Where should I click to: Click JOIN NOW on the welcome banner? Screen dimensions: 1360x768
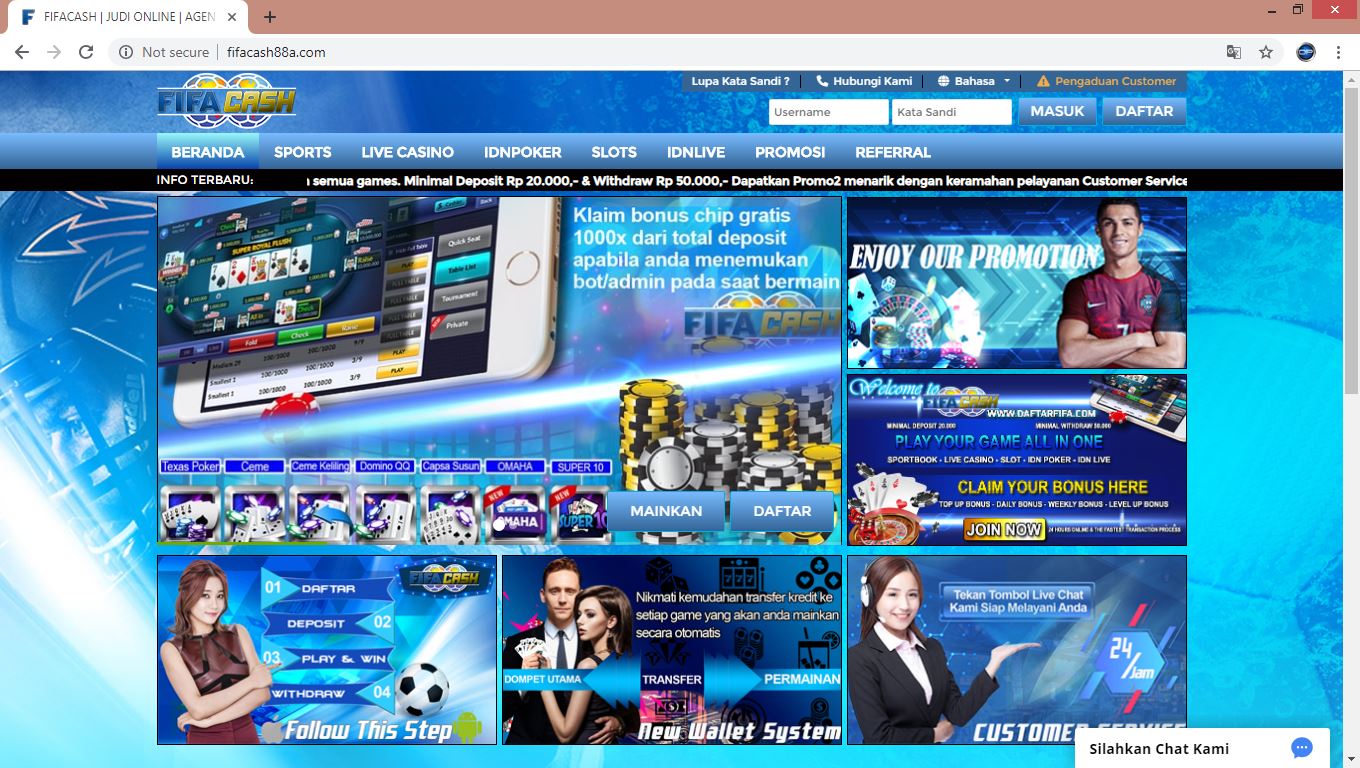tap(1003, 529)
